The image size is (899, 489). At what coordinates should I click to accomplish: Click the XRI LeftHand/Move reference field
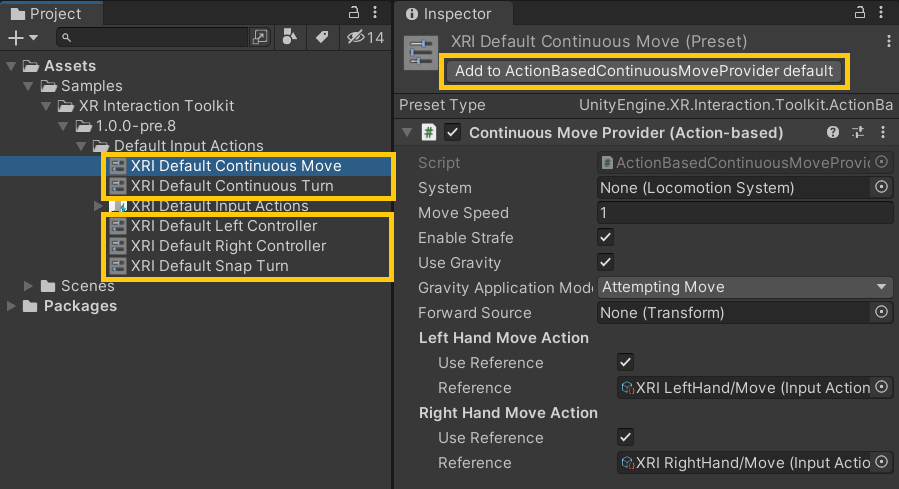[744, 388]
